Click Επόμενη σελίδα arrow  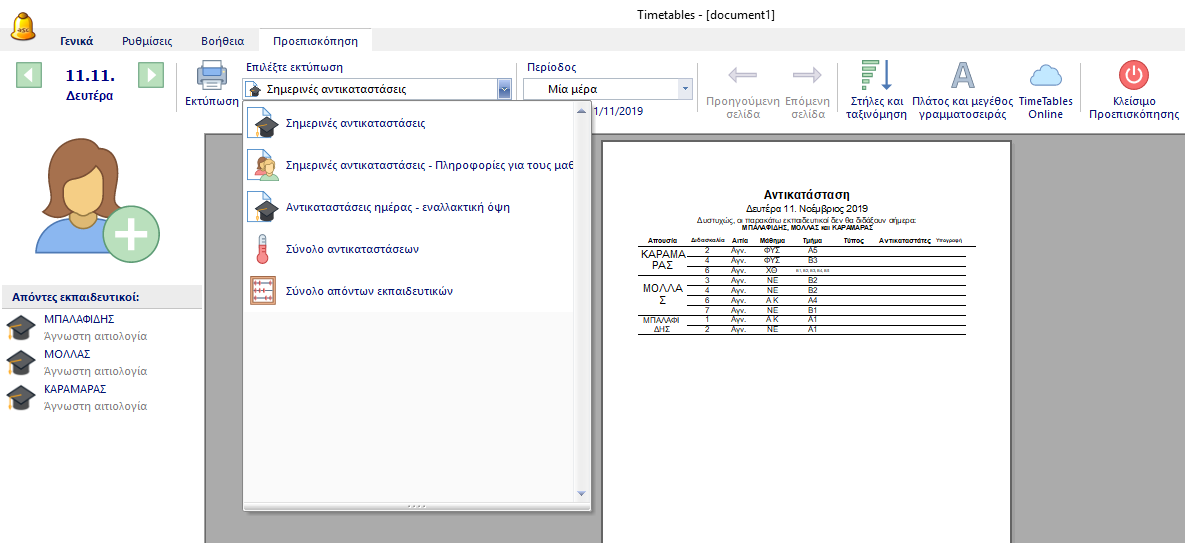pyautogui.click(x=807, y=75)
